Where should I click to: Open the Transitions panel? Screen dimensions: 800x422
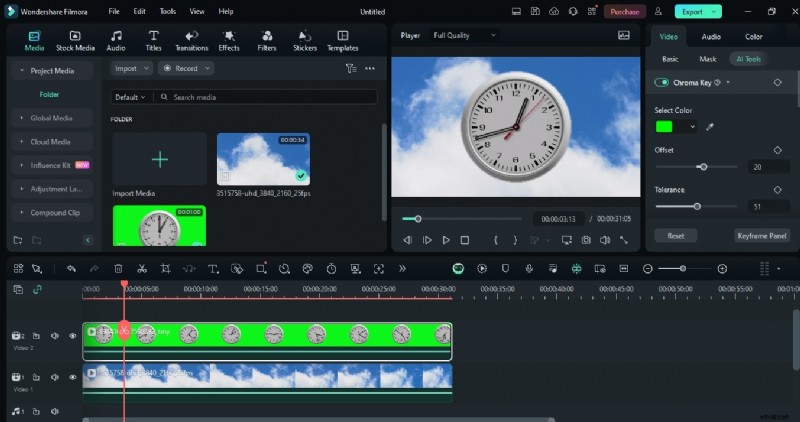191,40
